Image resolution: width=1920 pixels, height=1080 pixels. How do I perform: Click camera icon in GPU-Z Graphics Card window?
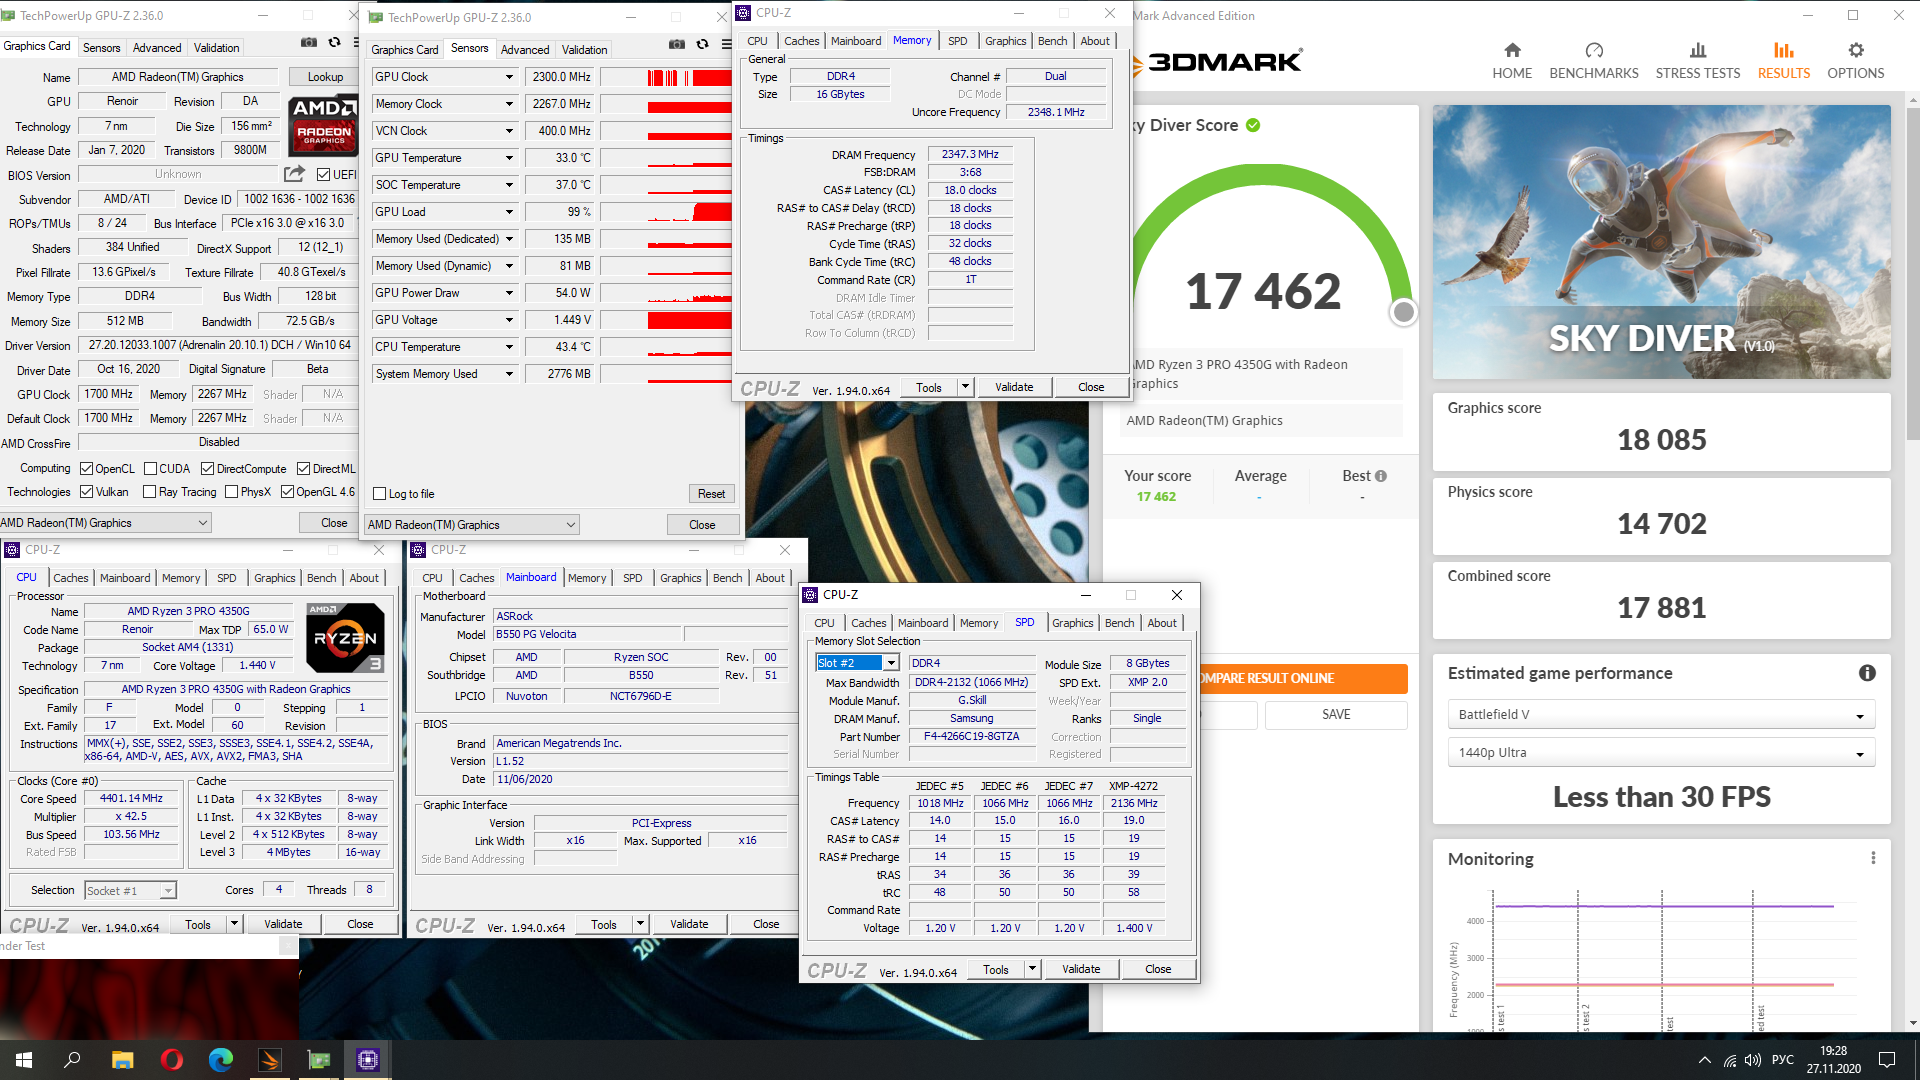coord(309,42)
